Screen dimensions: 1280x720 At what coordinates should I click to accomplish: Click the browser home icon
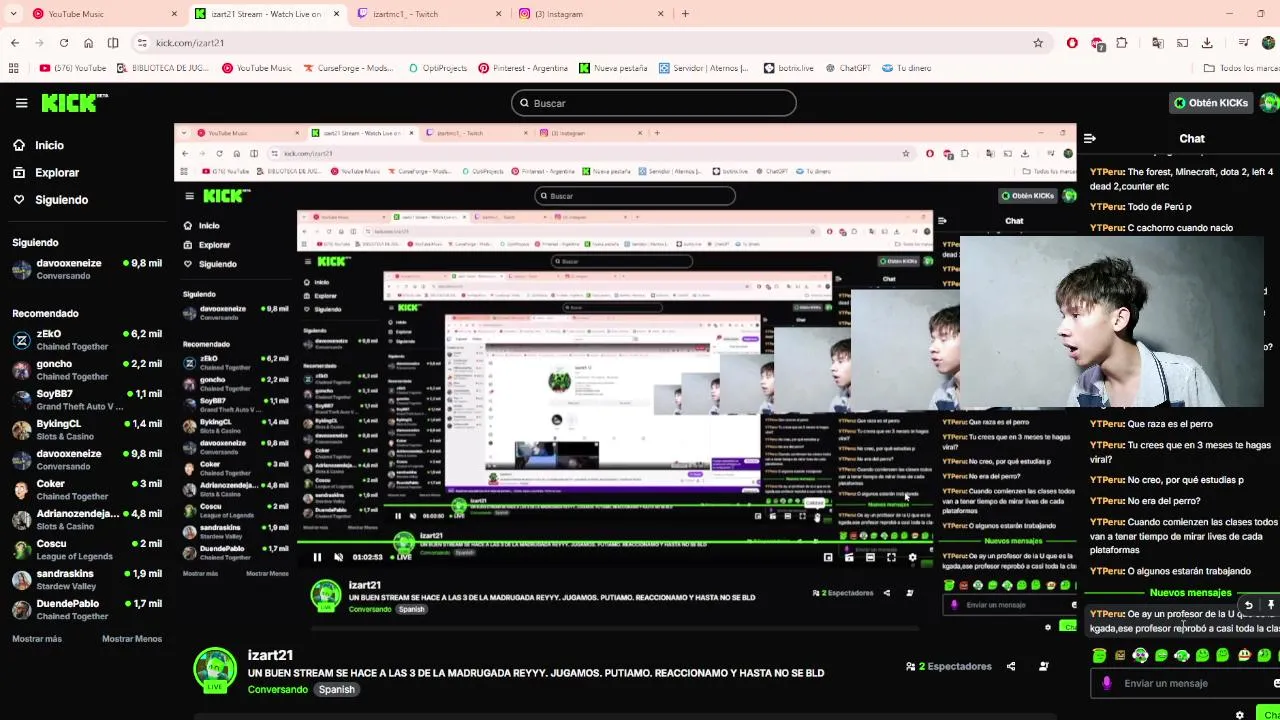coord(88,43)
